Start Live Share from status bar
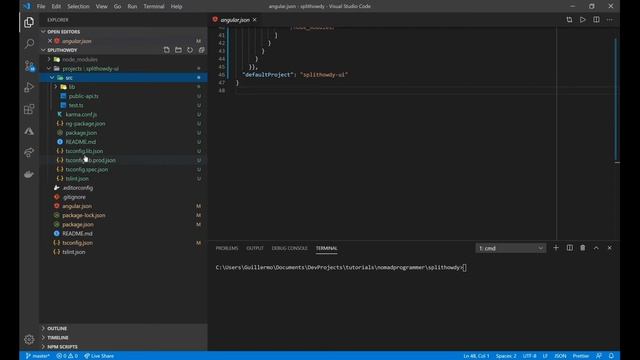Viewport: 640px width, 360px height. 99,356
